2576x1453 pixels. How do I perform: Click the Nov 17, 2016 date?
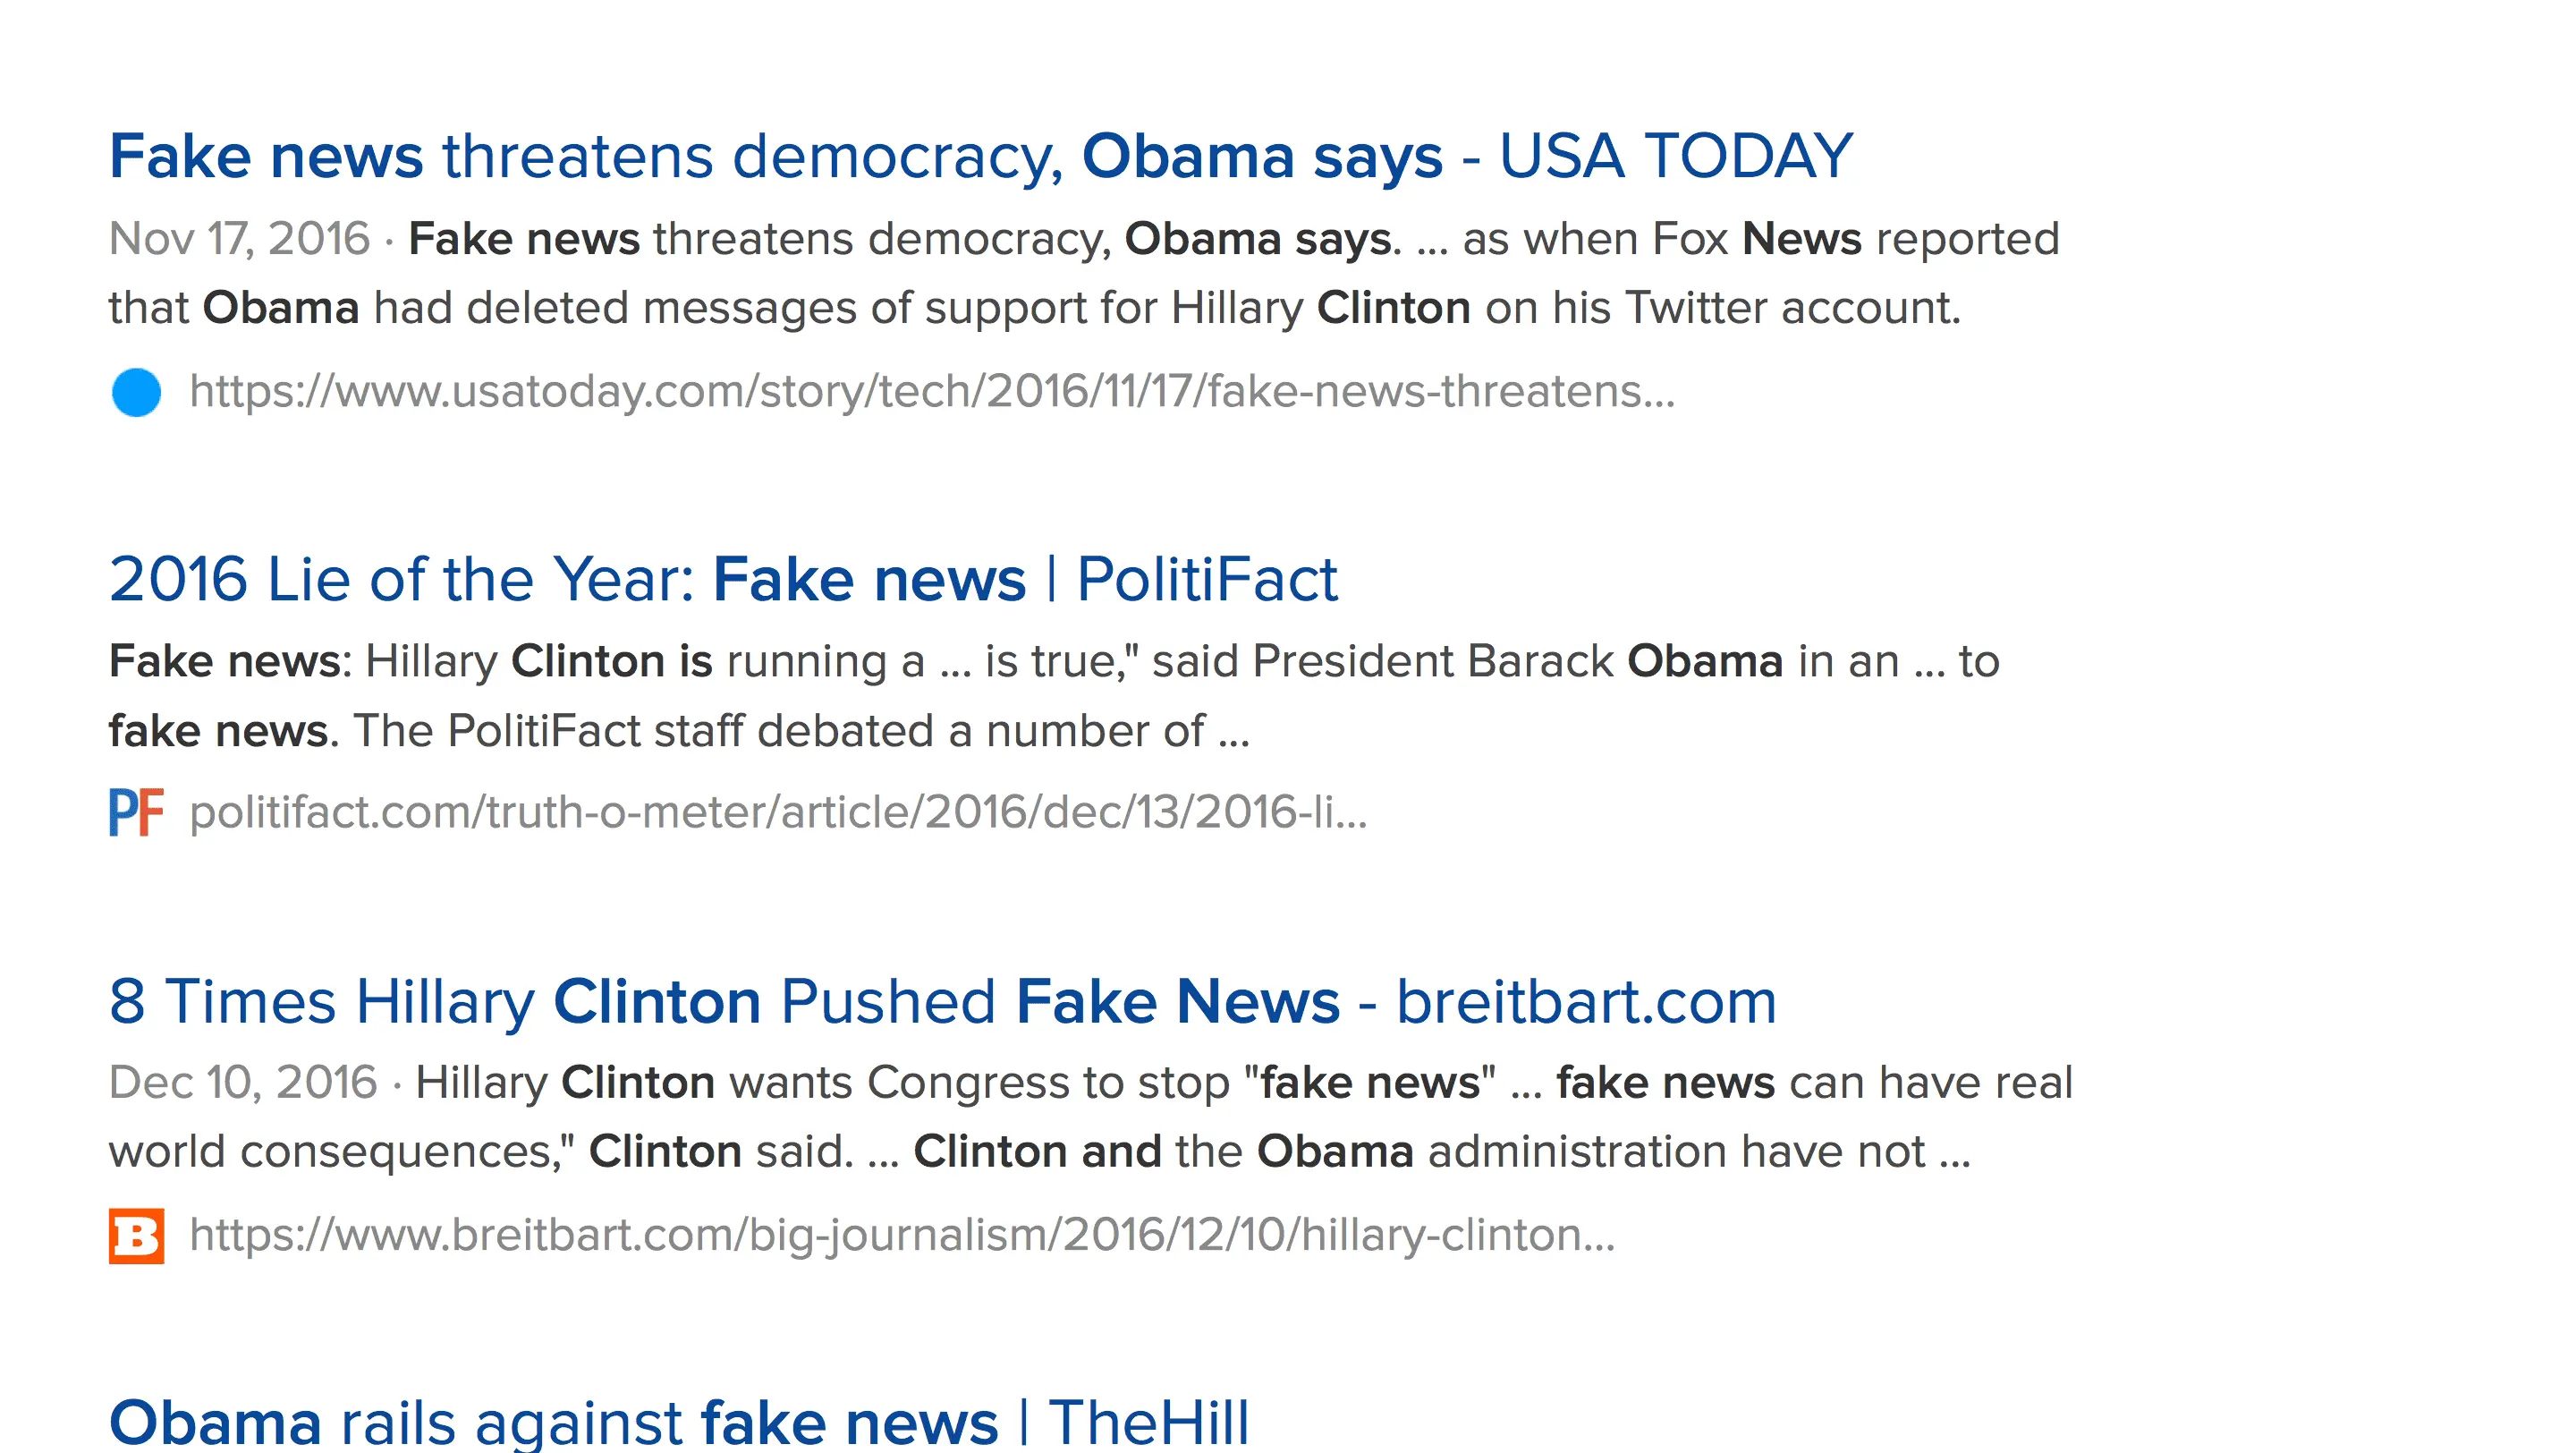[x=239, y=239]
